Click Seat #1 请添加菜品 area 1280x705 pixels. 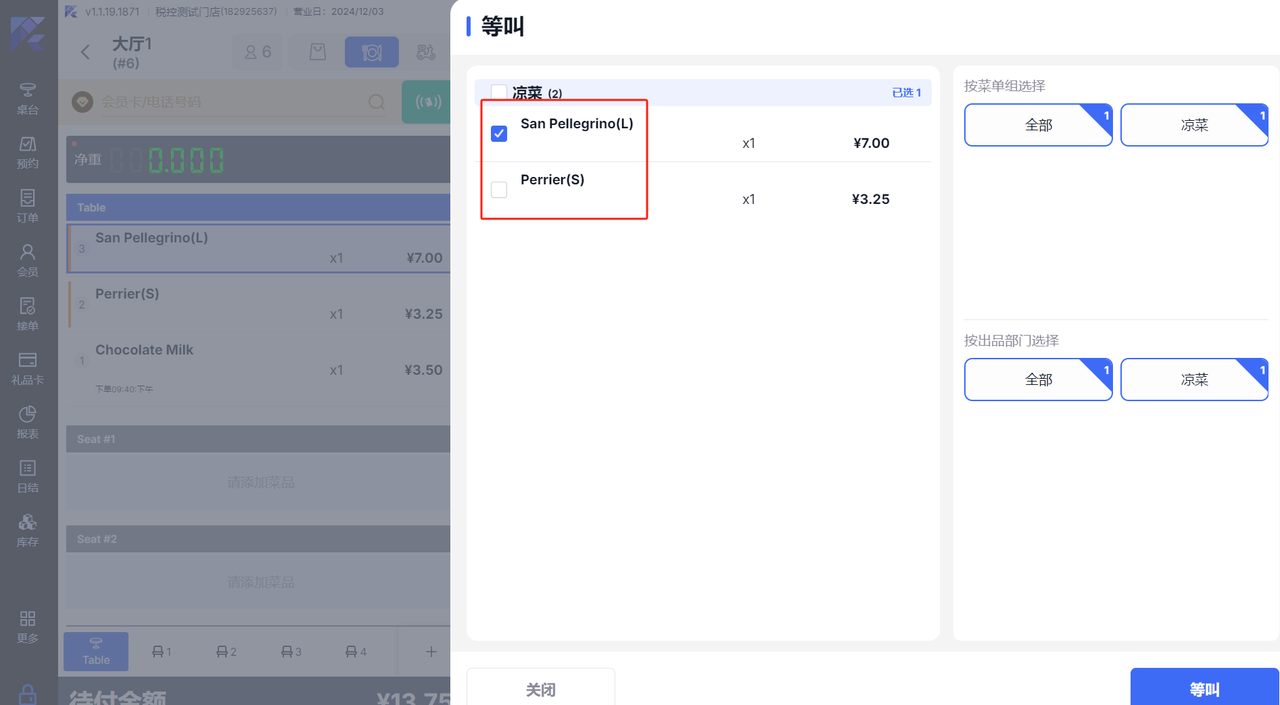[x=258, y=482]
